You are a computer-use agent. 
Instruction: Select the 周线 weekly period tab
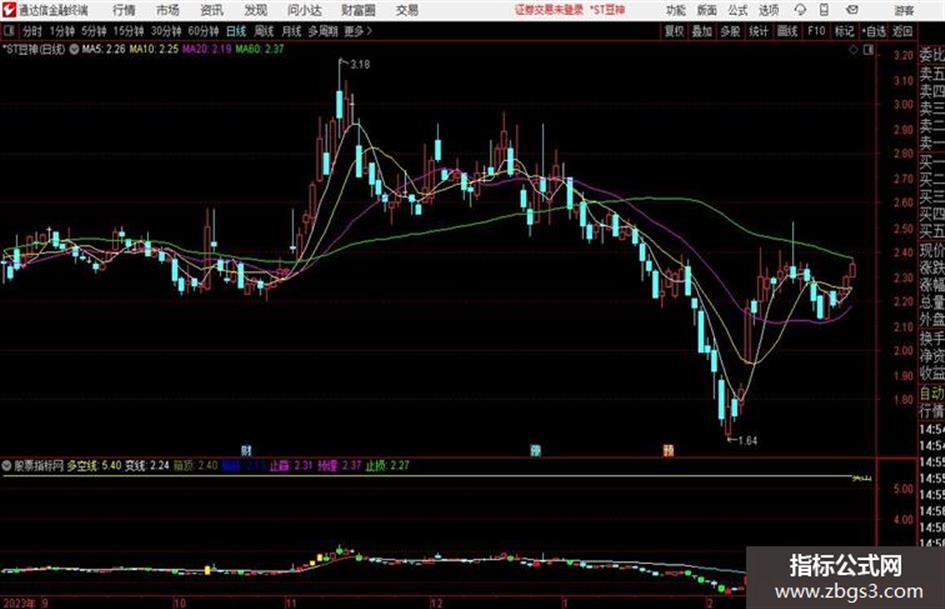264,31
